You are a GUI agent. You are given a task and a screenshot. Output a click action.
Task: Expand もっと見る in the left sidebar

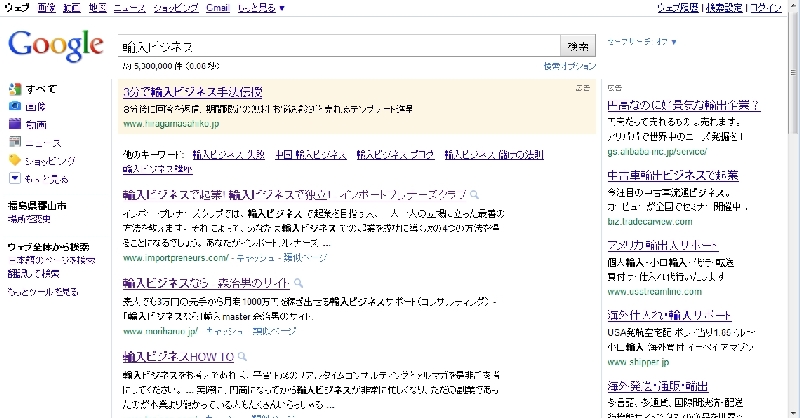coord(15,178)
